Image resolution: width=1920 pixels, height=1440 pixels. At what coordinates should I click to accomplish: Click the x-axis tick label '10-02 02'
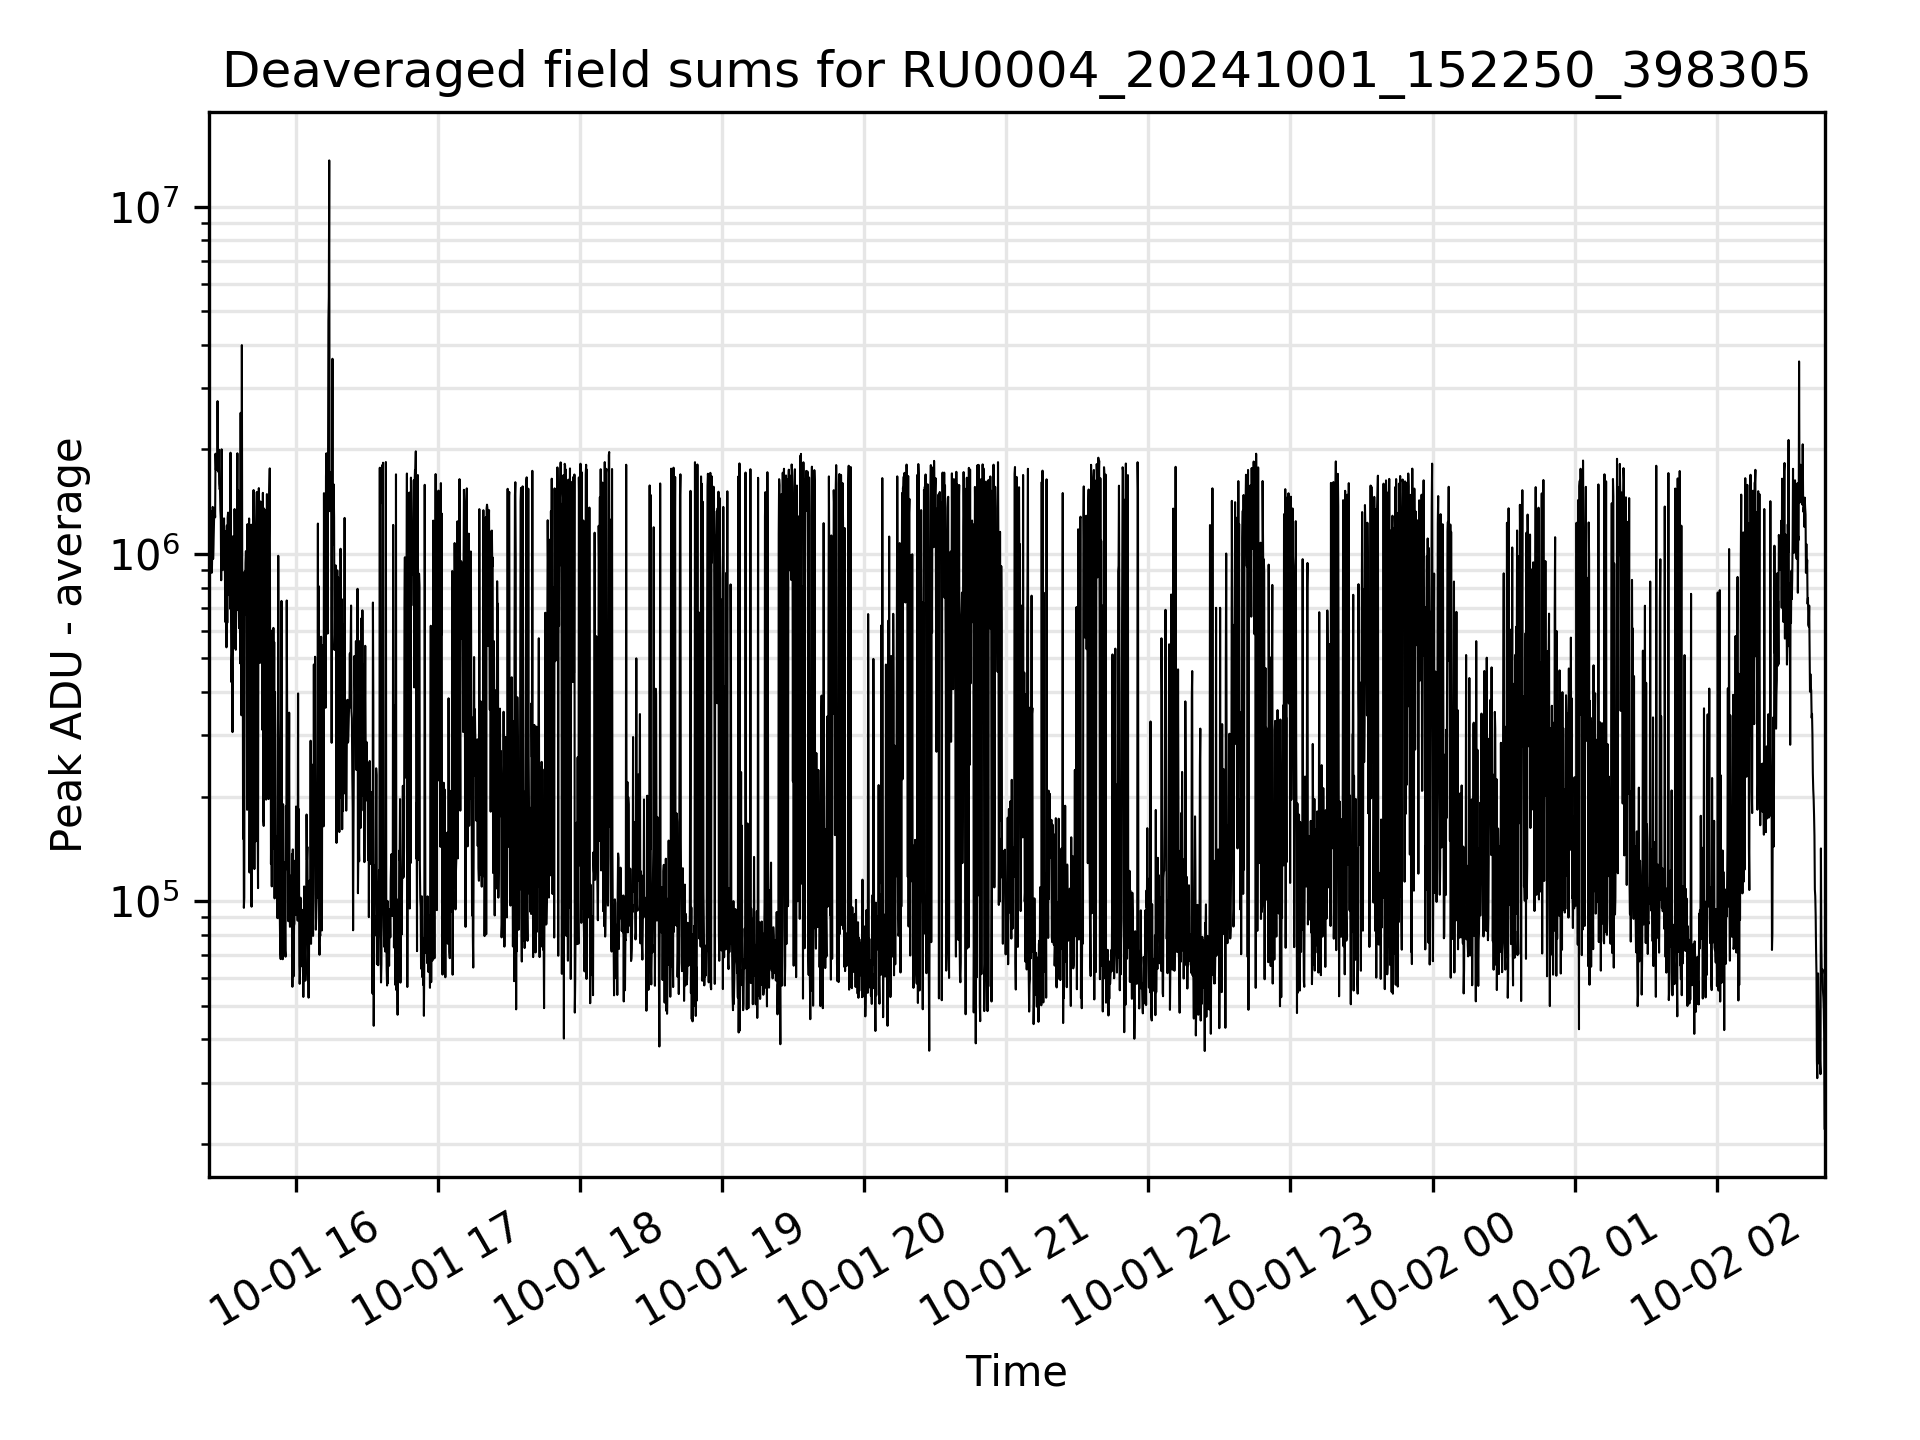1717,1270
